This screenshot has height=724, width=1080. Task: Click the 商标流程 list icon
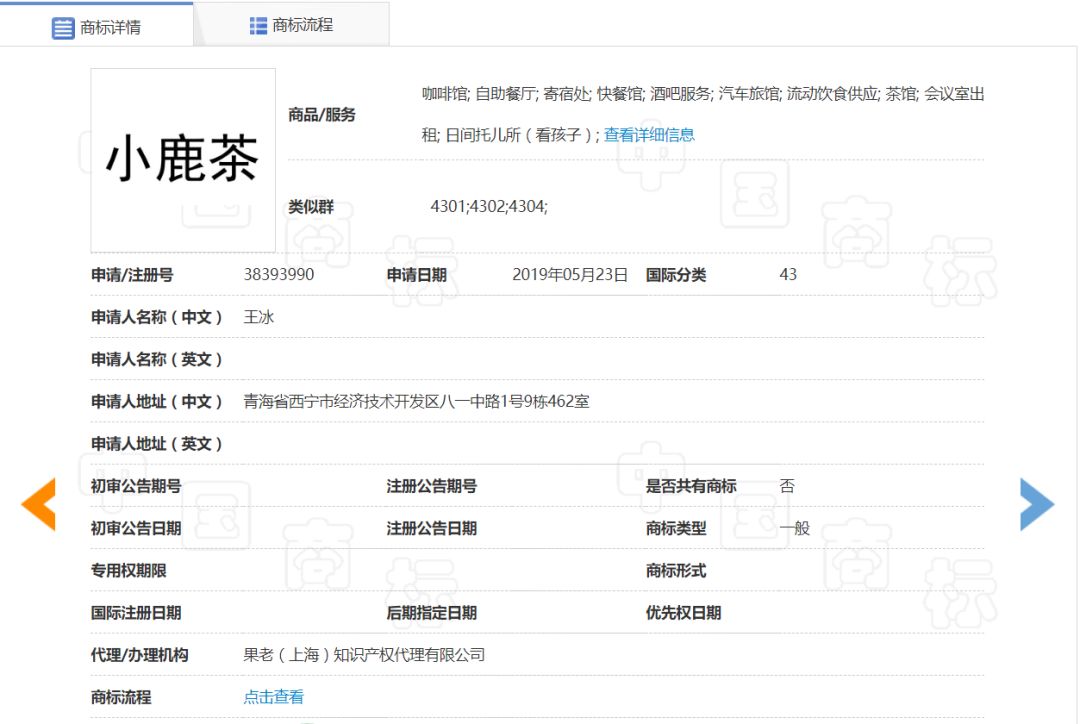tap(258, 25)
